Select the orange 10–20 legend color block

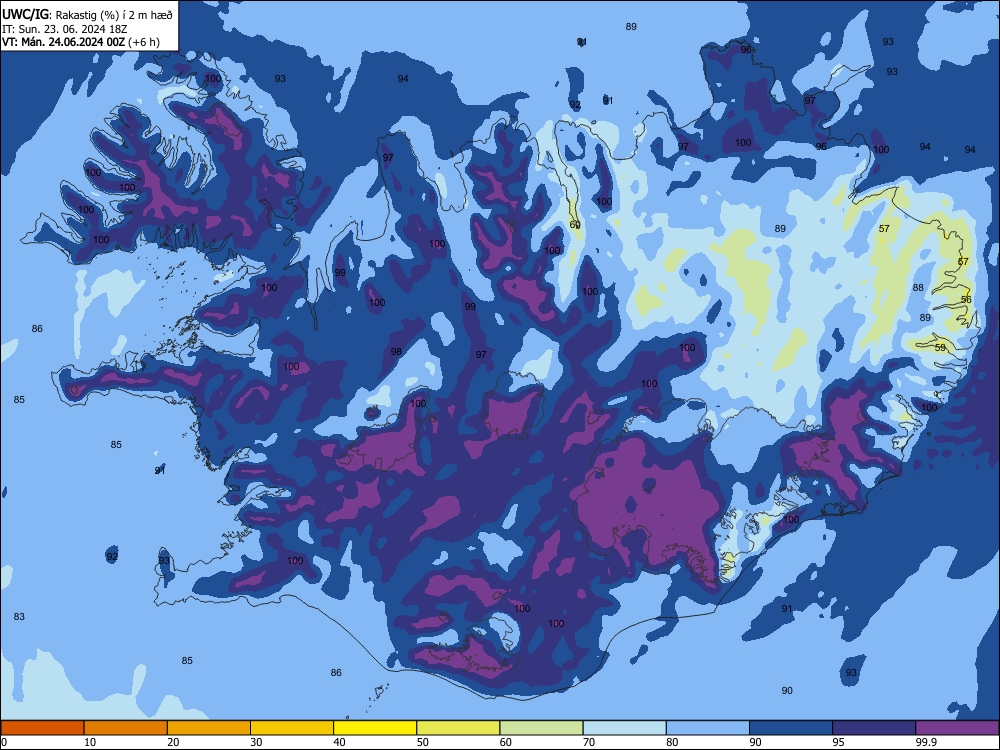tap(126, 728)
